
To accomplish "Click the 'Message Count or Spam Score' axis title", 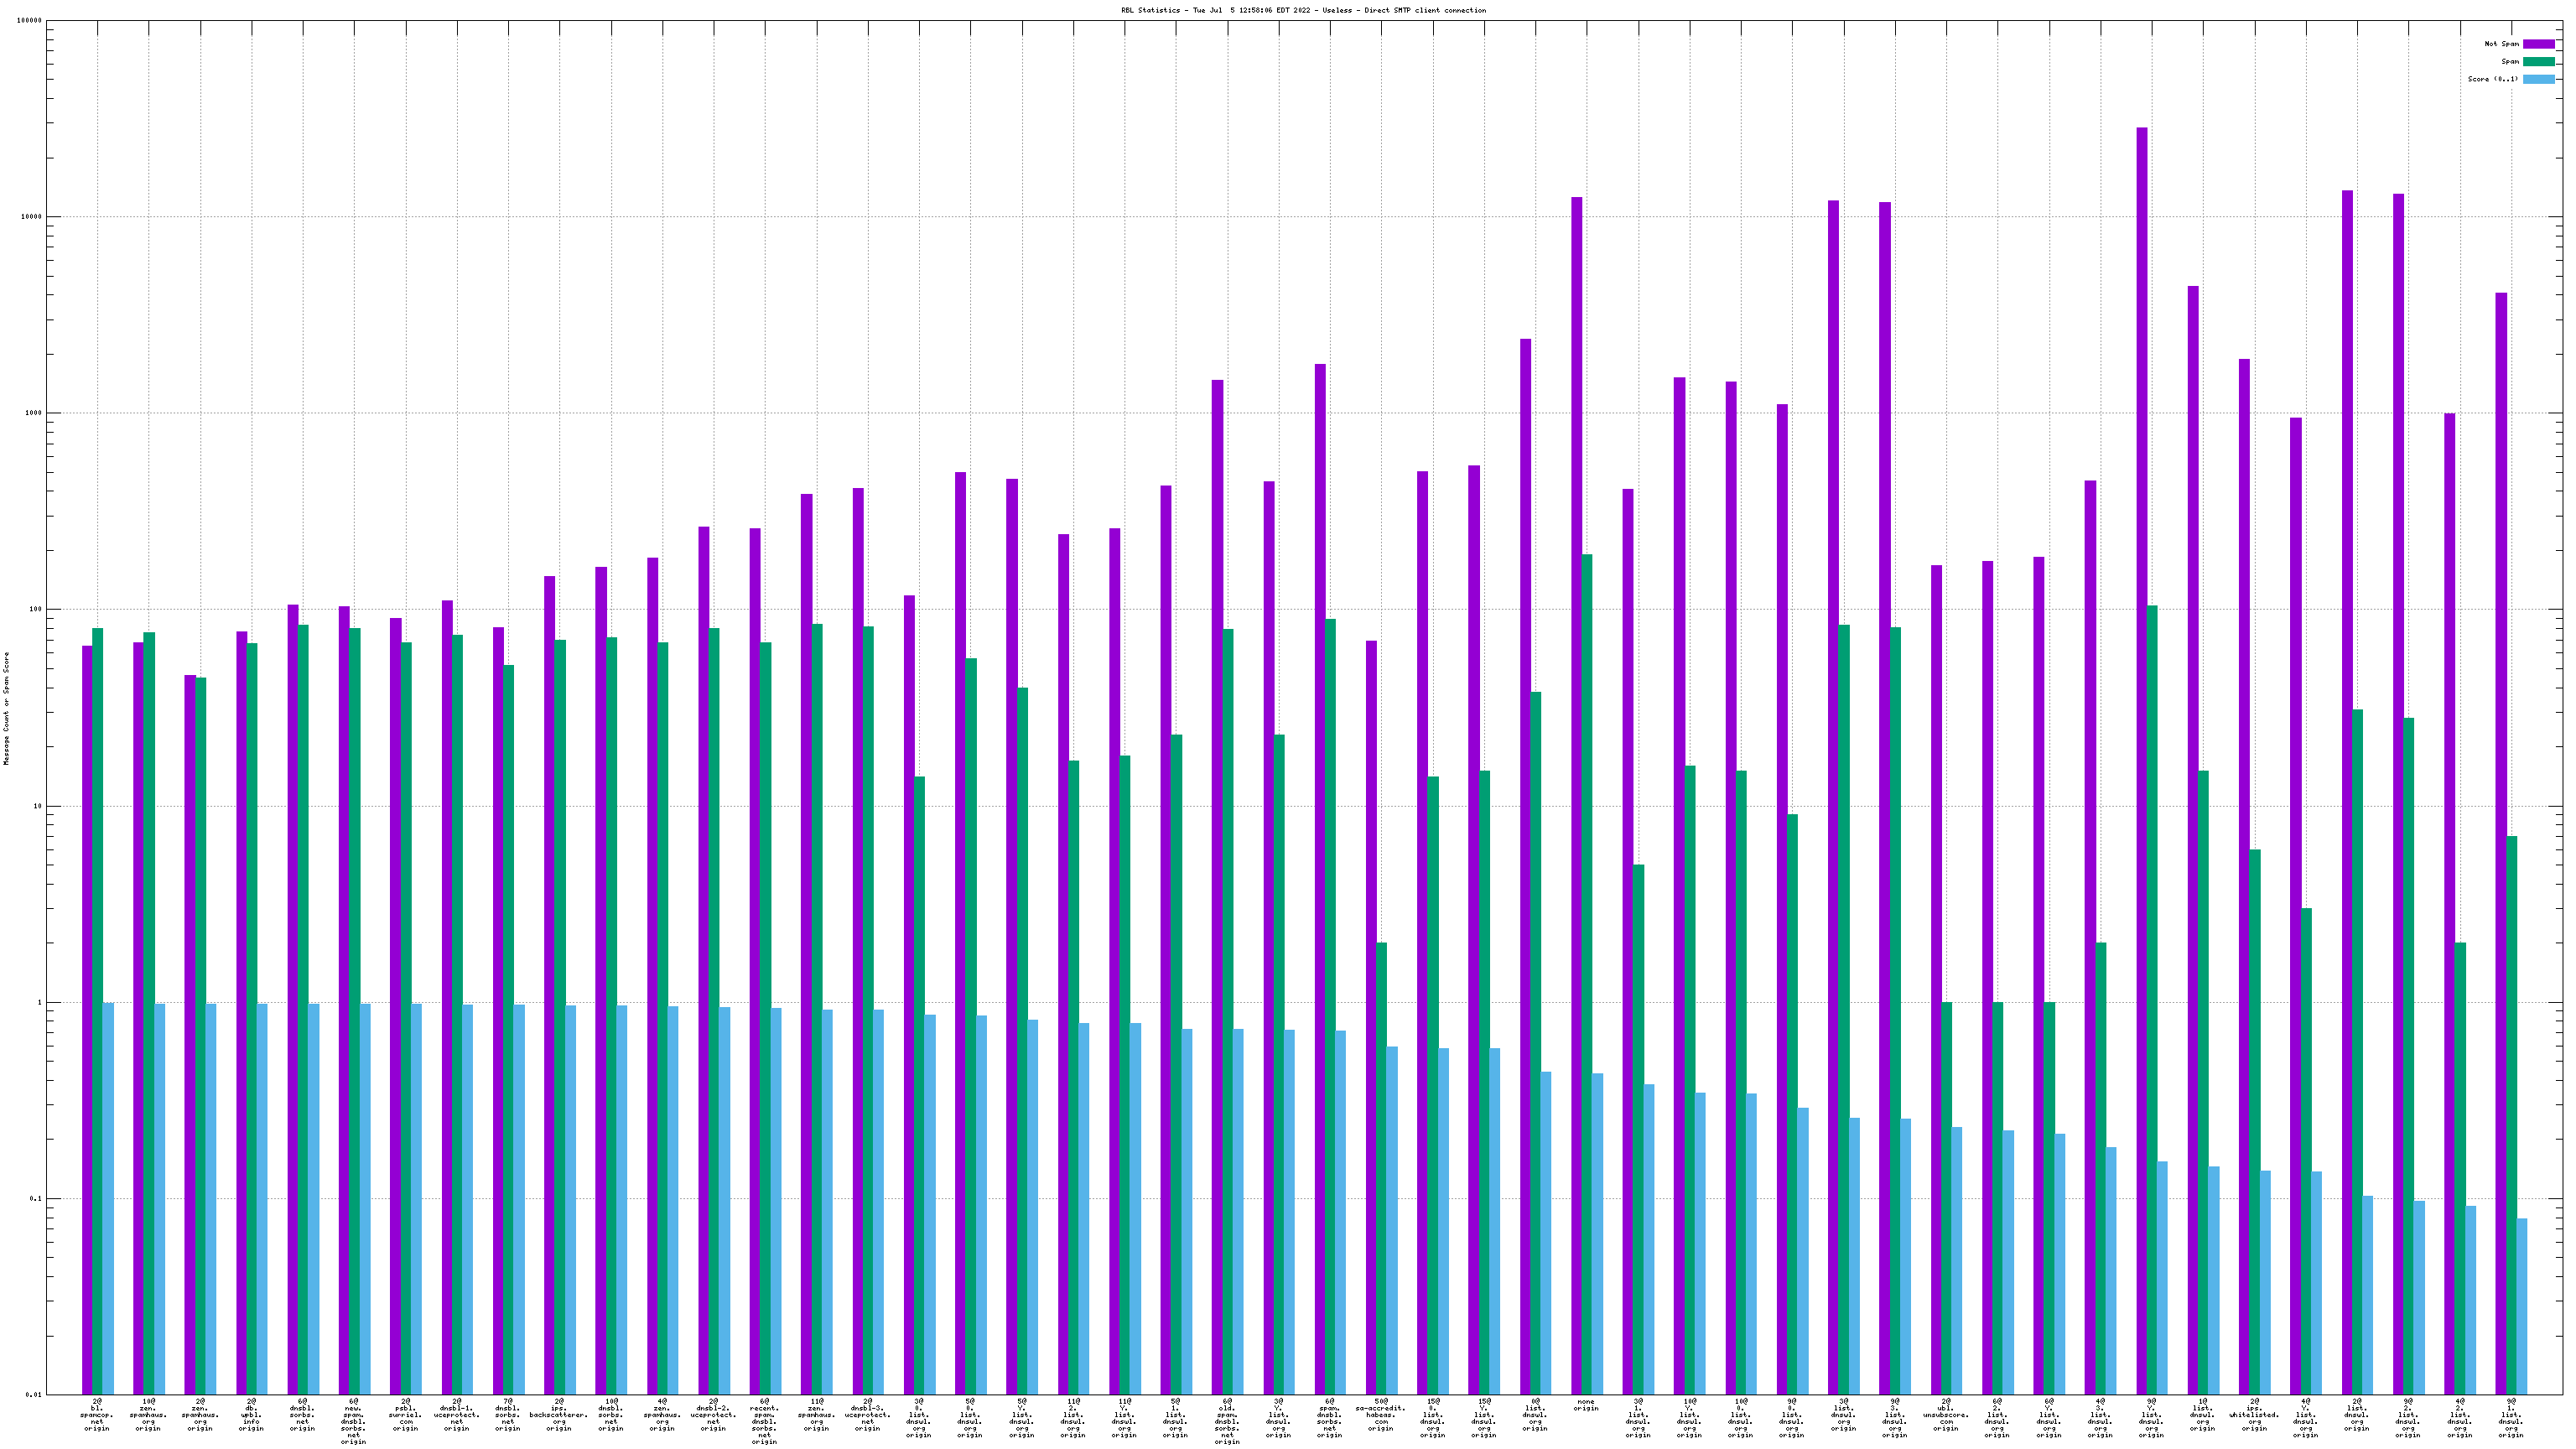I will [x=6, y=707].
